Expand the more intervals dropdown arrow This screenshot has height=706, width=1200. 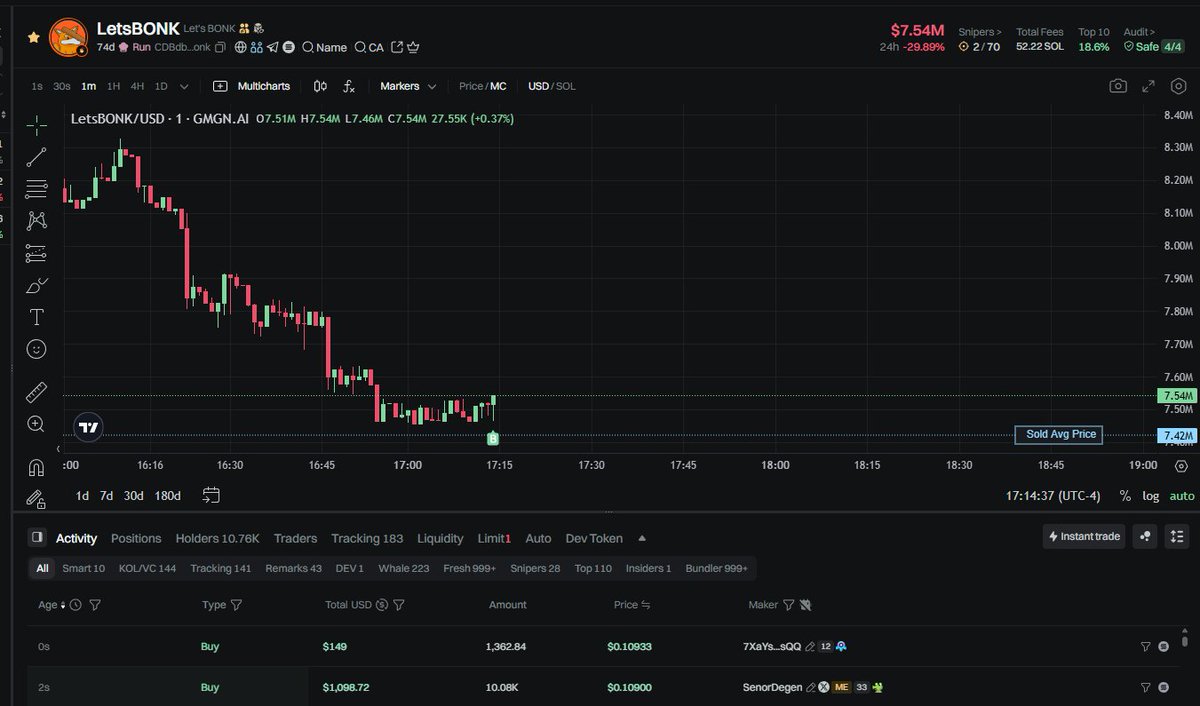[183, 87]
